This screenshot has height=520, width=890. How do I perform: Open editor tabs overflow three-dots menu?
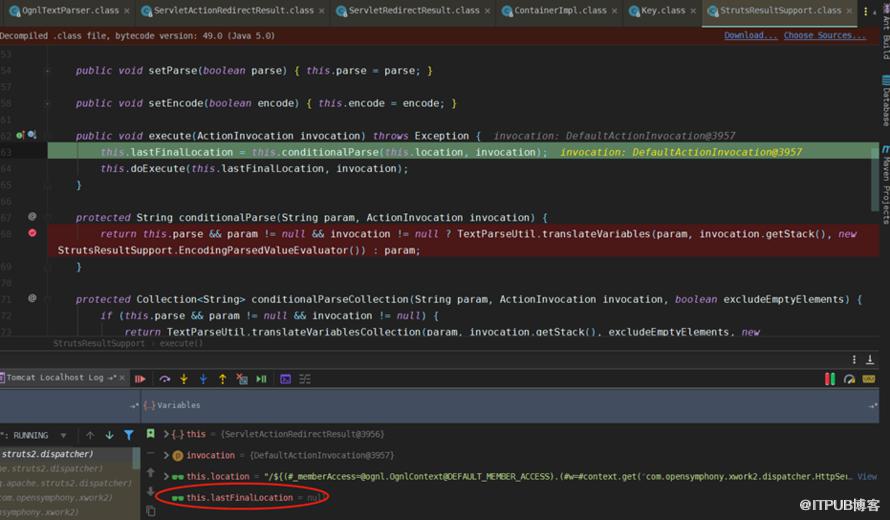click(865, 11)
